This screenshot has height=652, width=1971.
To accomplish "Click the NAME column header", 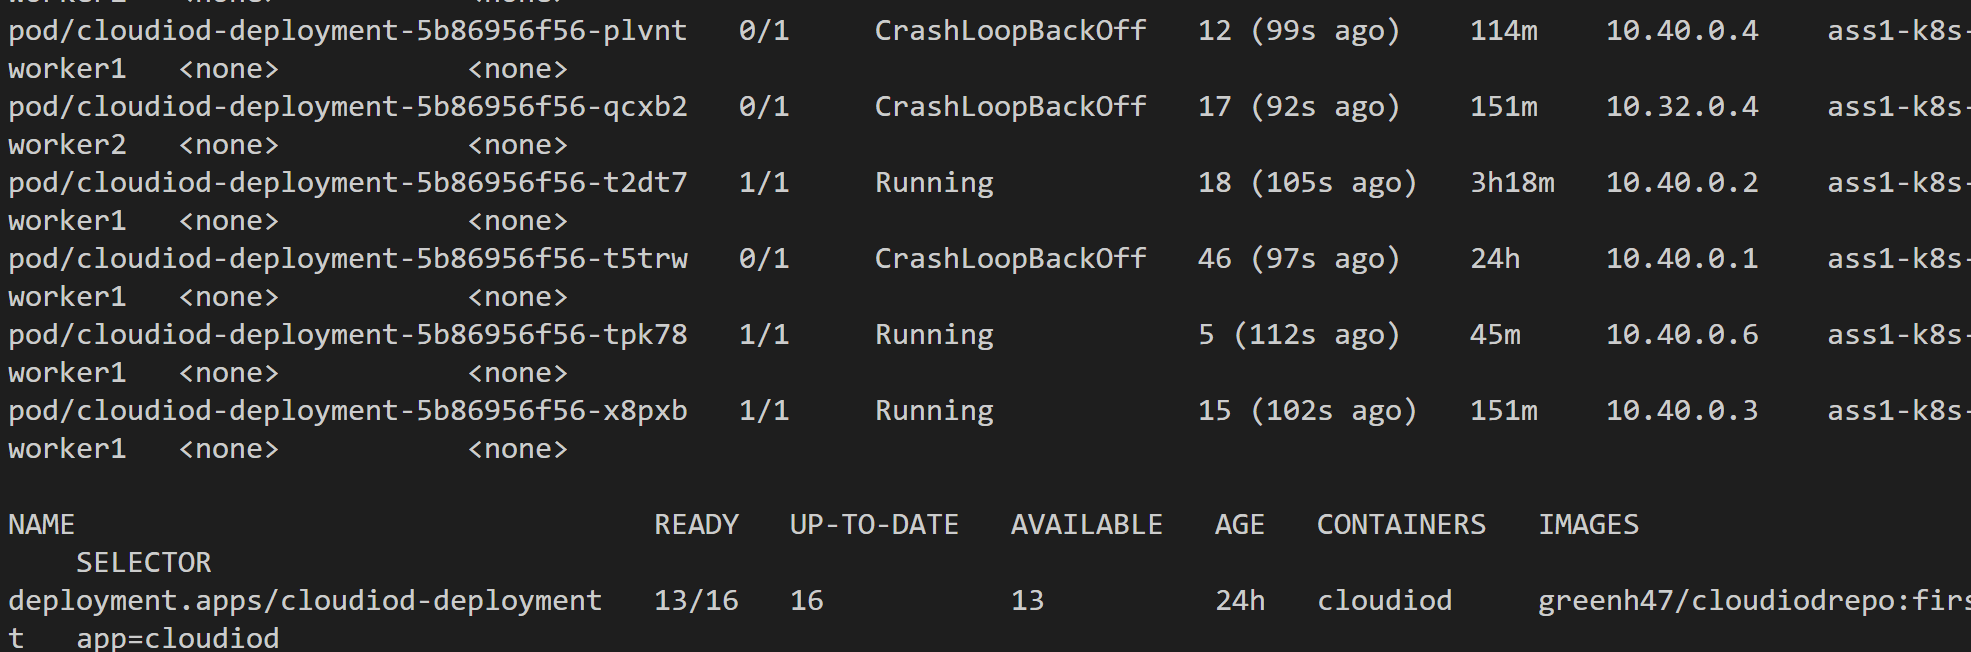I will point(41,525).
